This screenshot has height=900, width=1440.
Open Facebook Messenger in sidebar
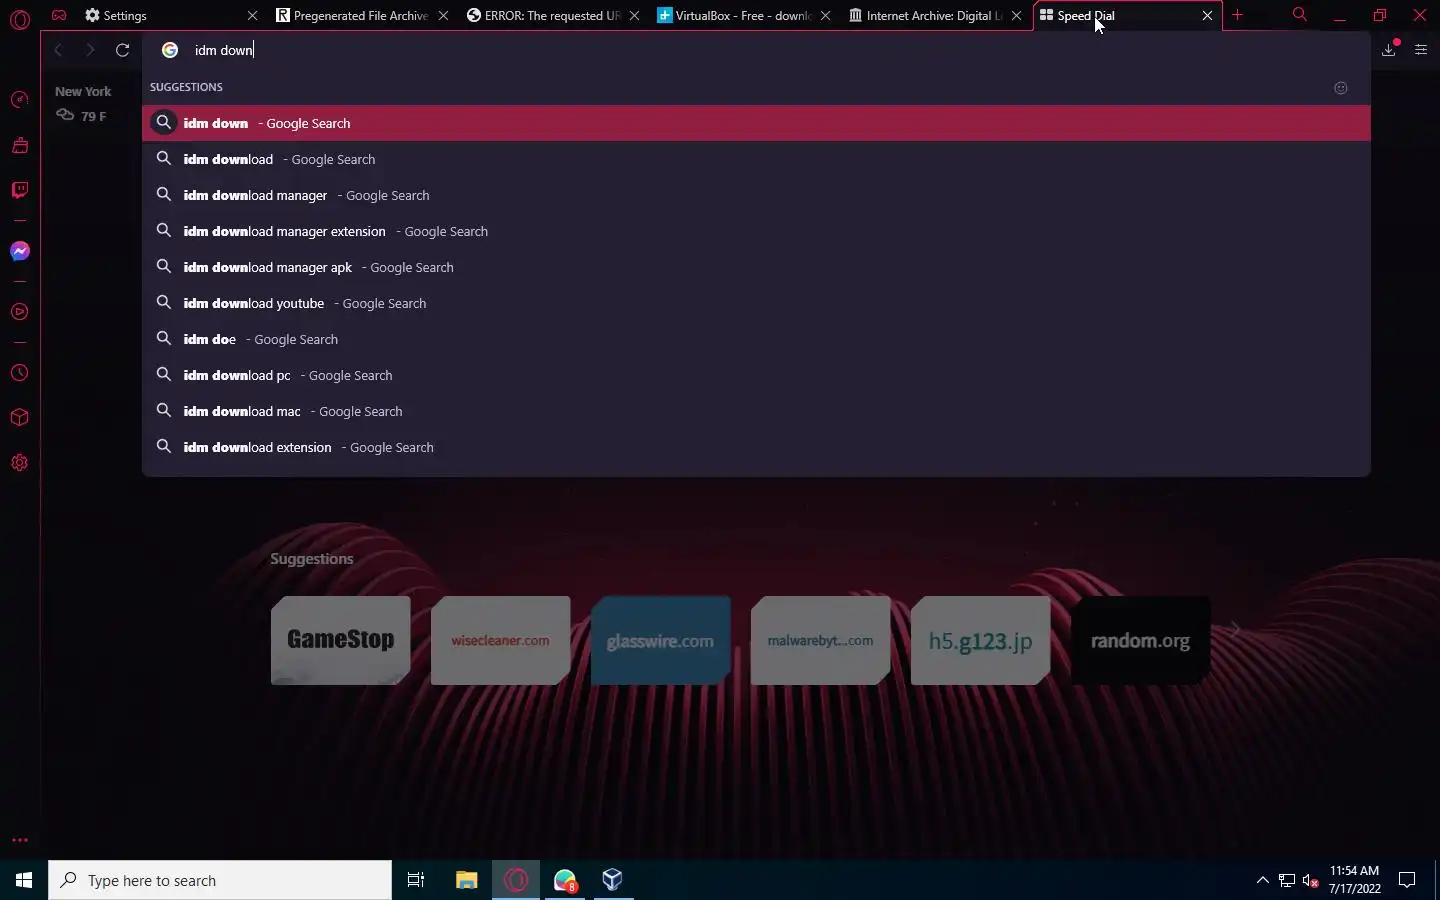pyautogui.click(x=19, y=251)
